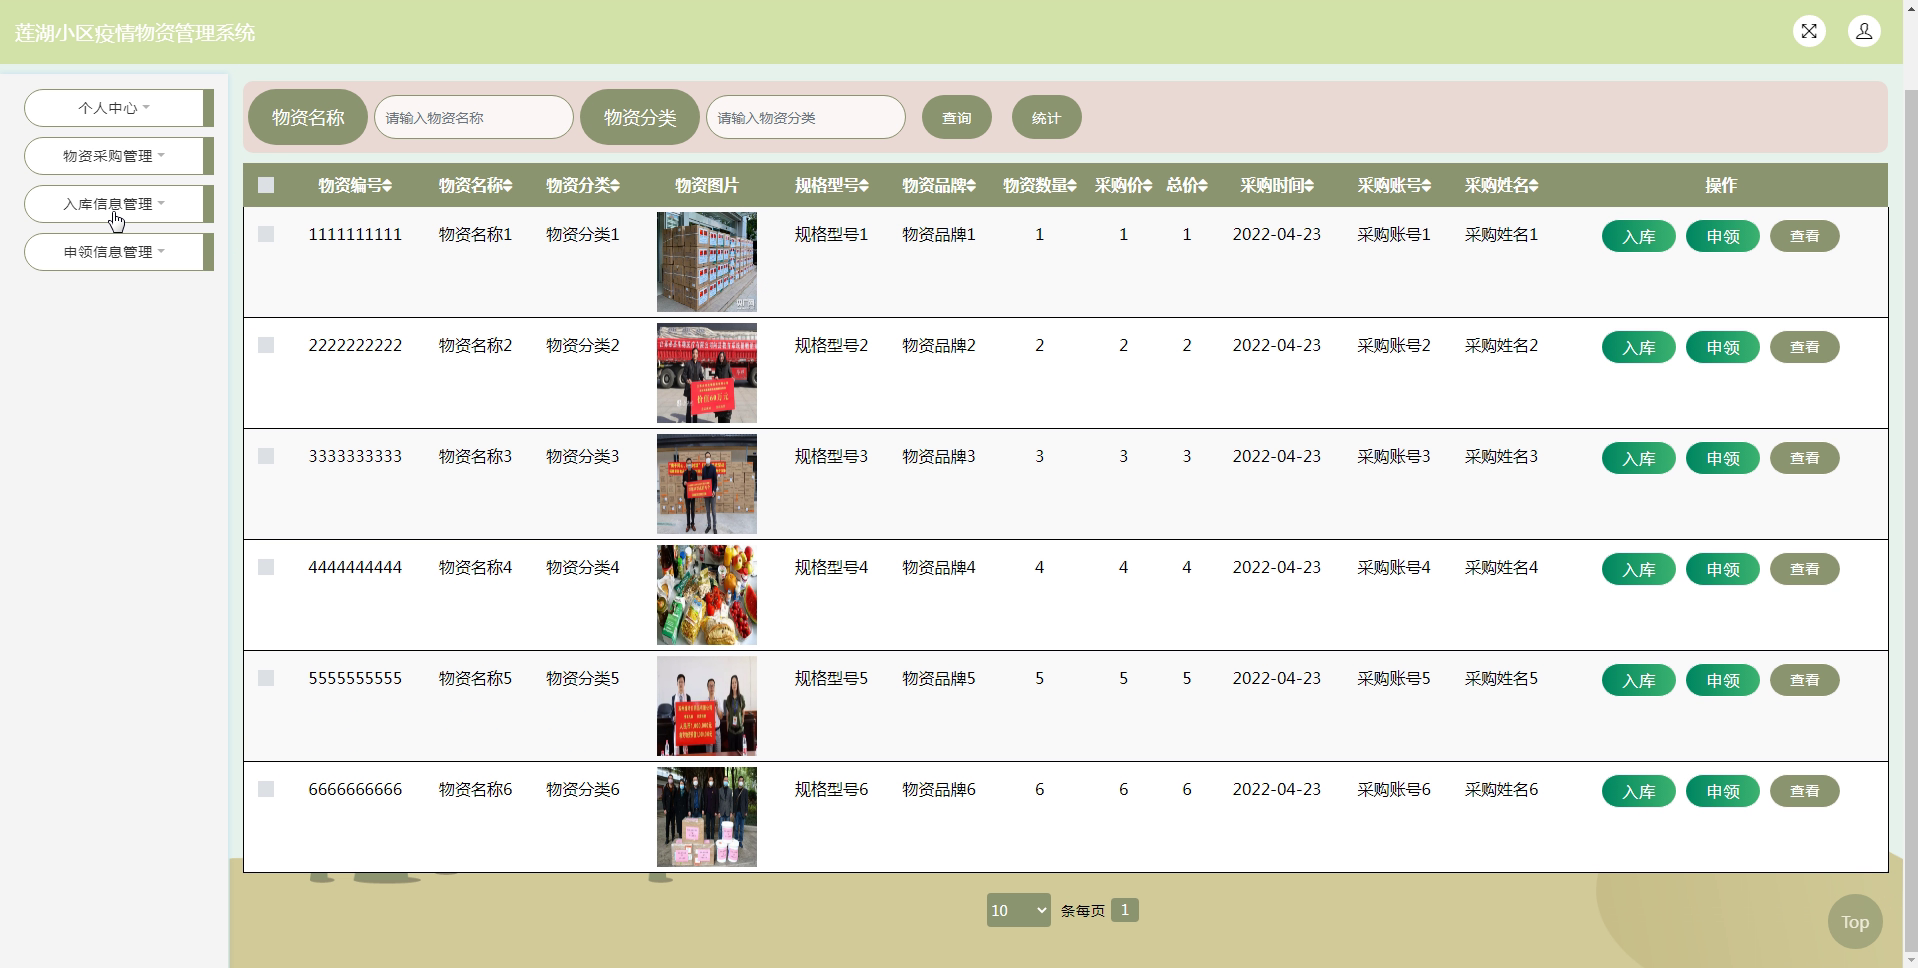This screenshot has width=1918, height=968.
Task: Click the 查询 search button
Action: point(956,118)
